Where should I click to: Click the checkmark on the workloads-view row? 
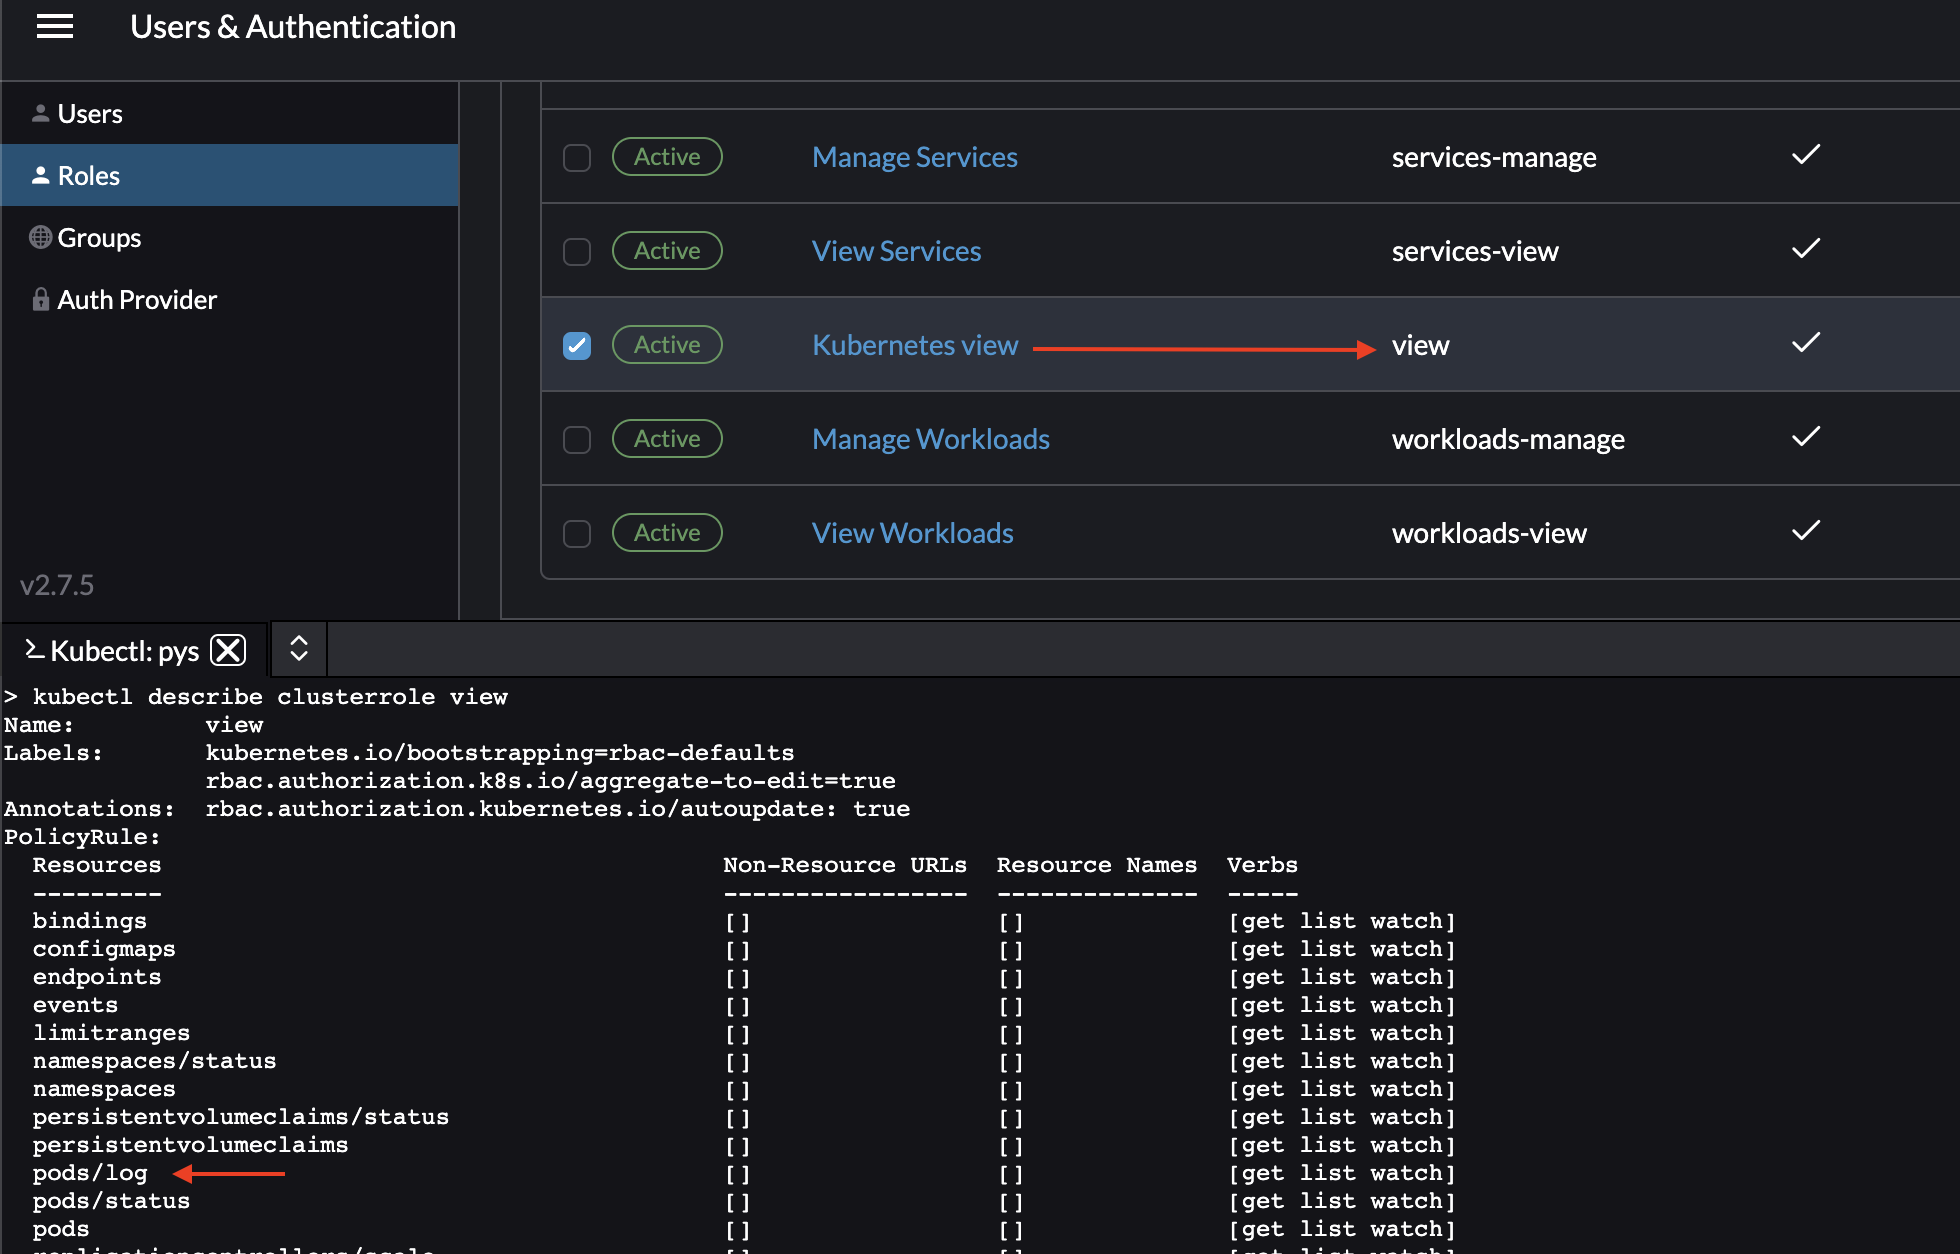coord(1806,531)
